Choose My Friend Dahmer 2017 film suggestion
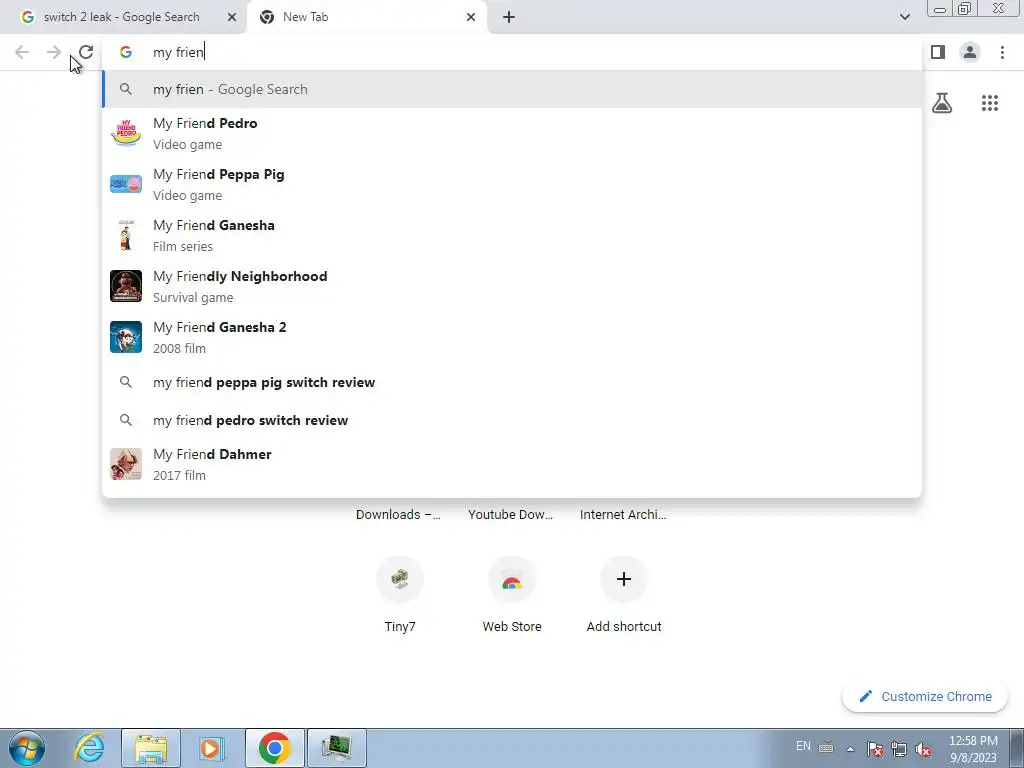The width and height of the screenshot is (1024, 768). tap(512, 464)
